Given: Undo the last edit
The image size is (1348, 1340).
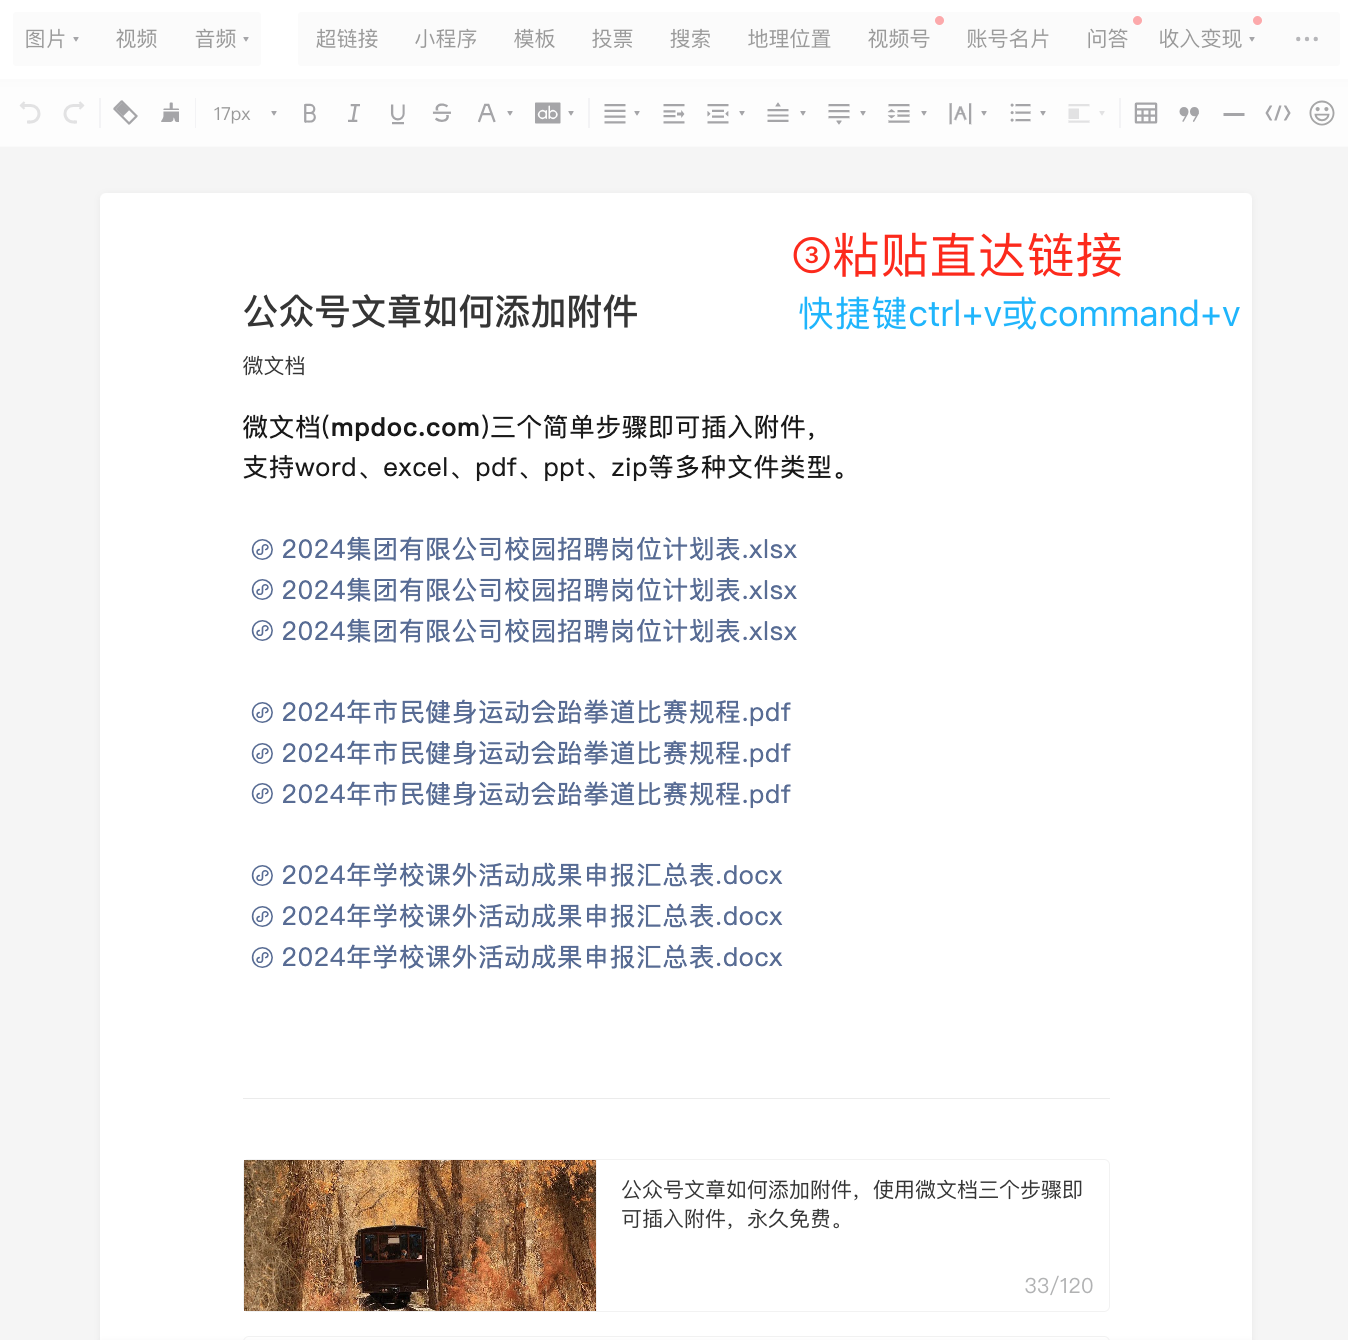Looking at the screenshot, I should coord(30,113).
